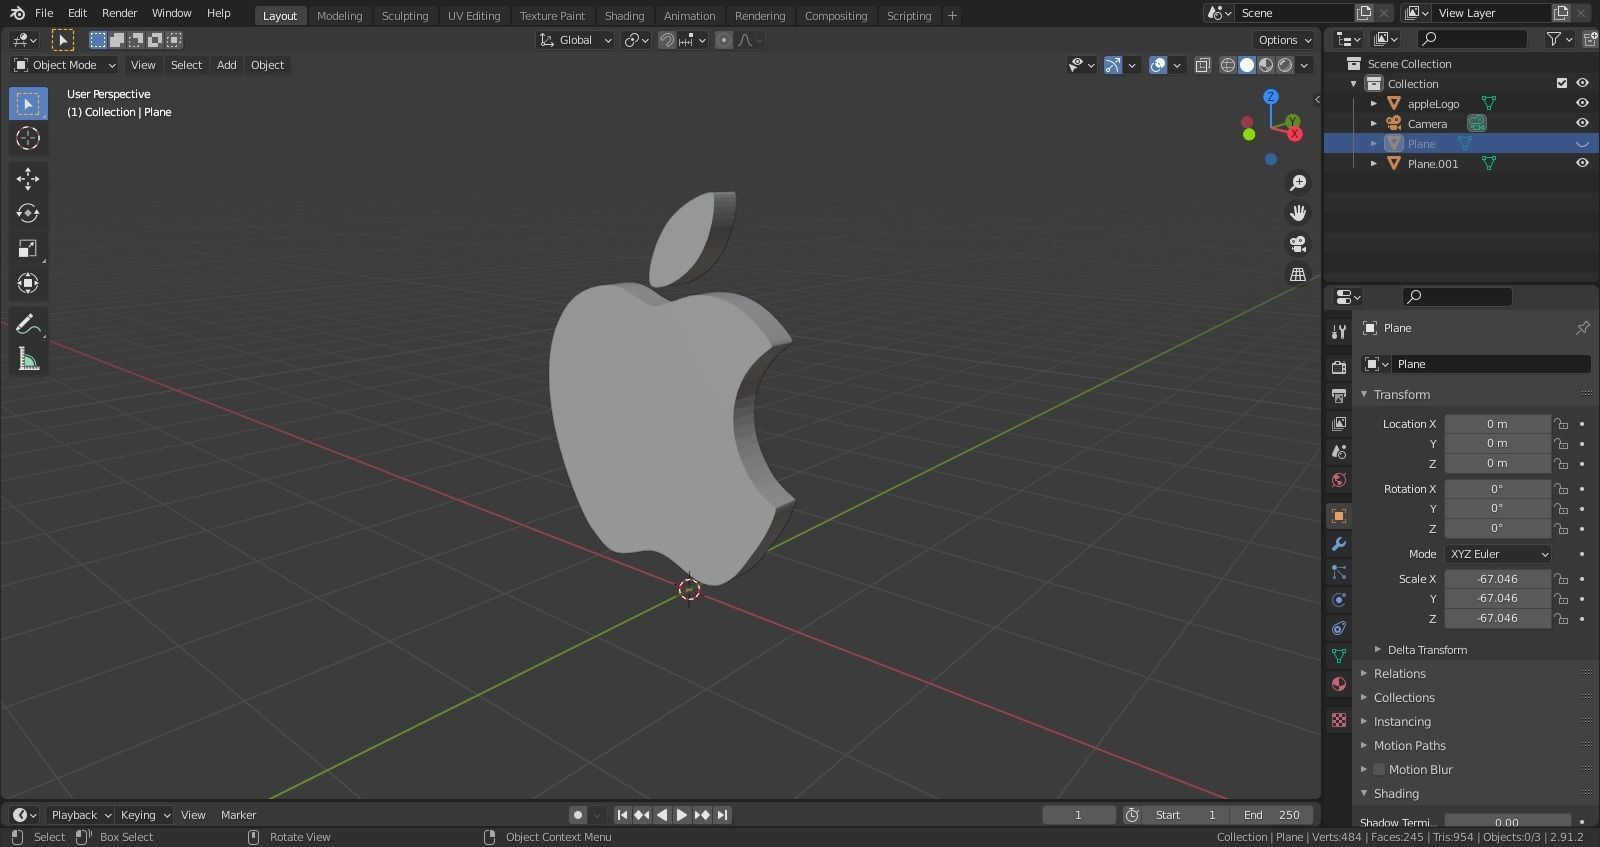Screen dimensions: 1600x847
Task: Open the Output properties tab
Action: point(1339,396)
